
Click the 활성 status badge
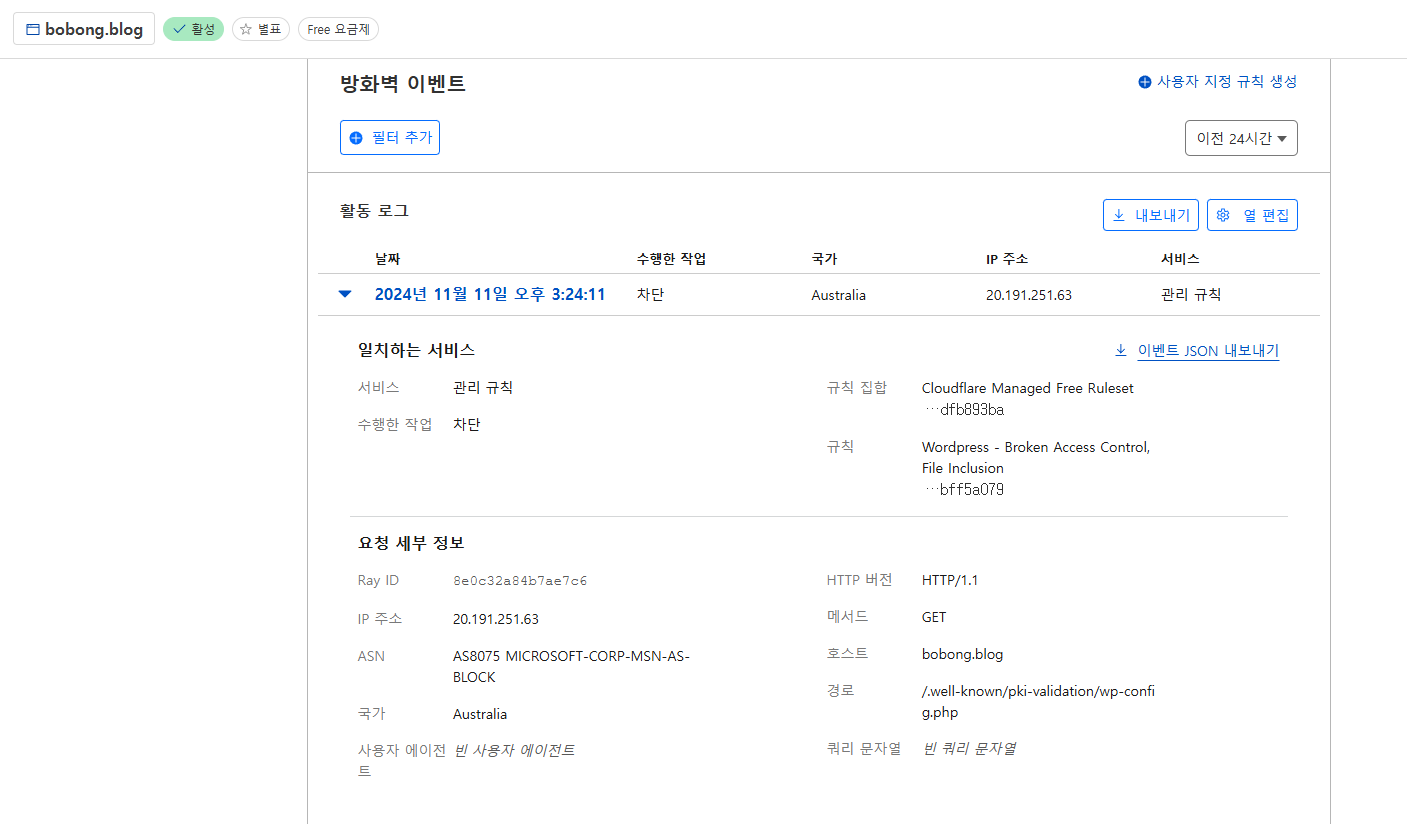click(193, 29)
